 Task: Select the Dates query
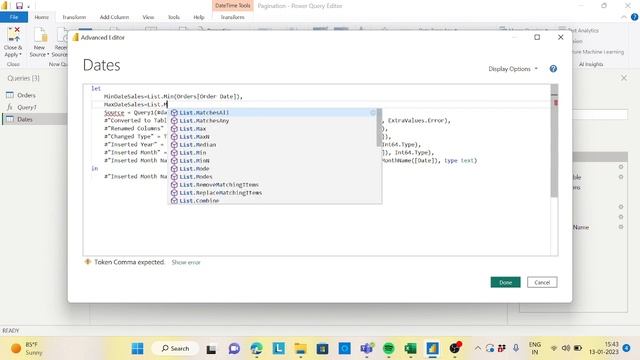[34, 119]
